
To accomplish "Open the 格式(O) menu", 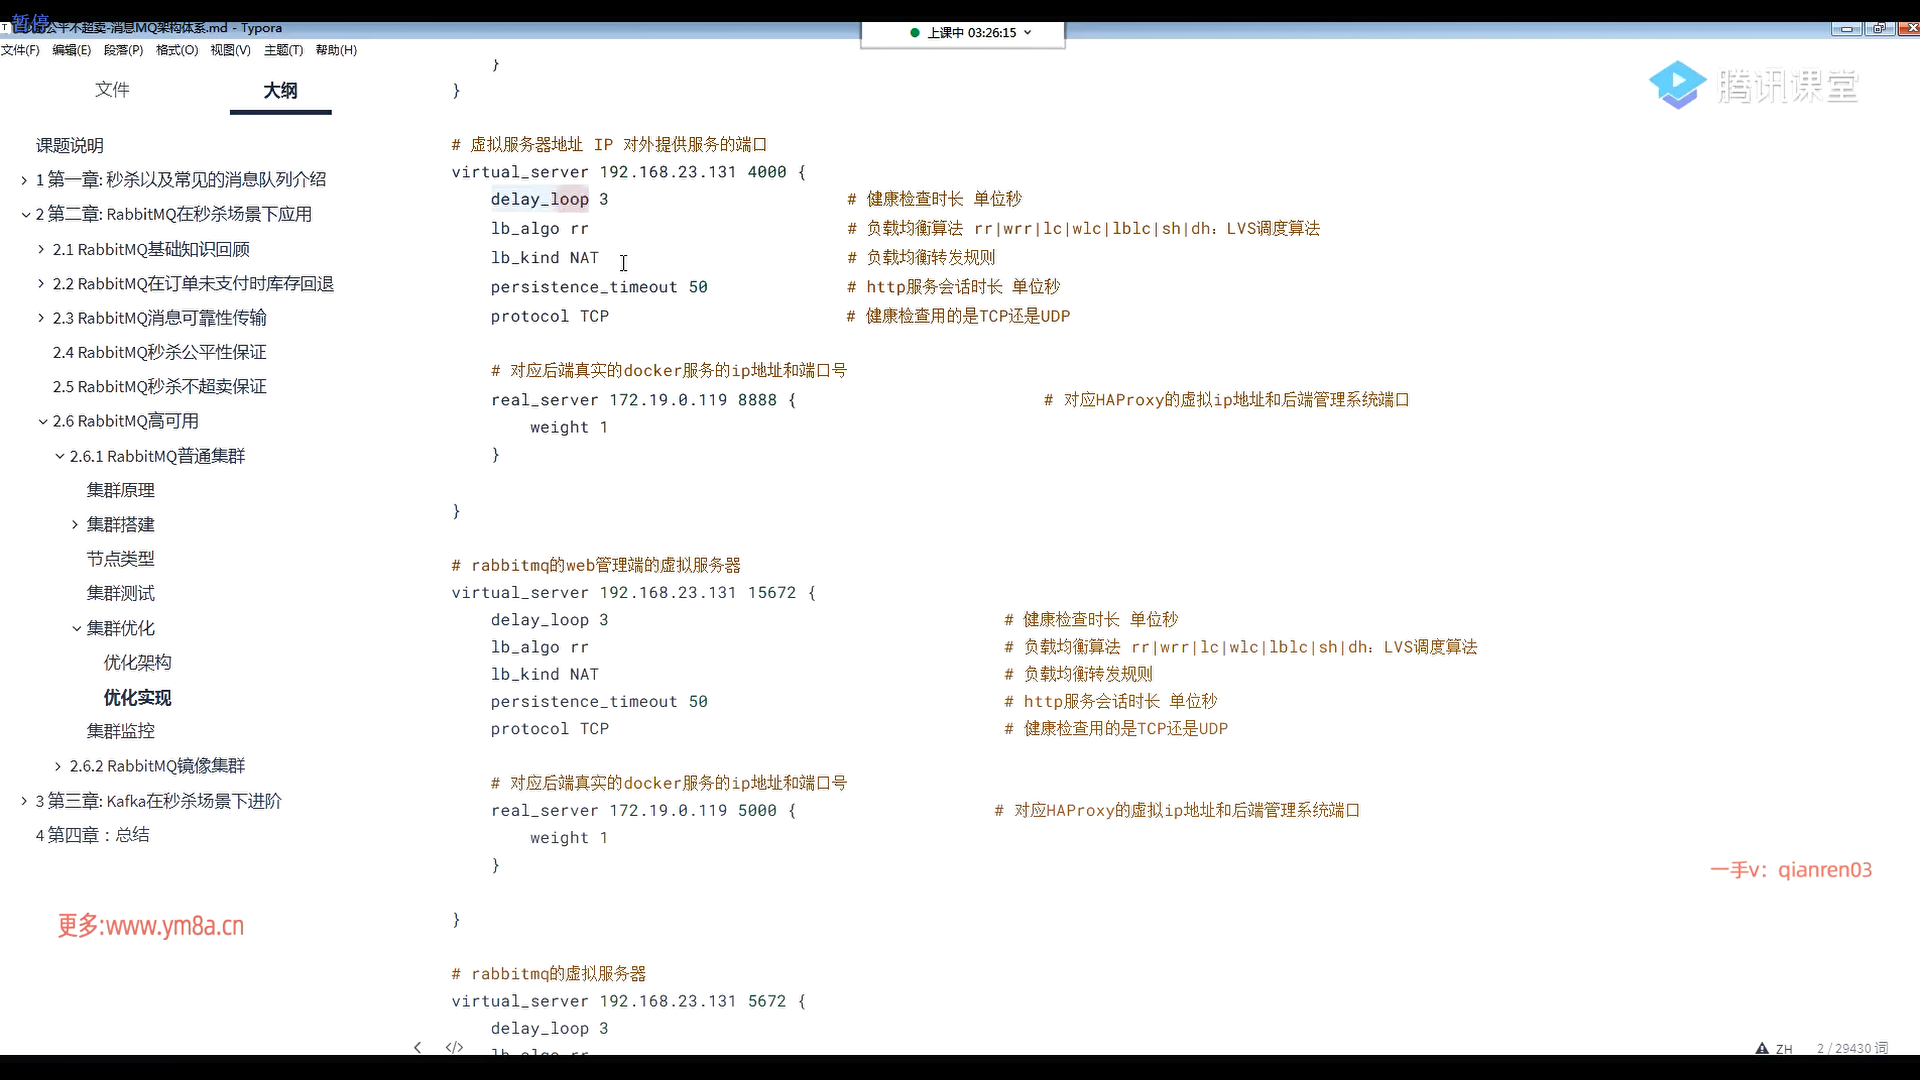I will (x=177, y=50).
